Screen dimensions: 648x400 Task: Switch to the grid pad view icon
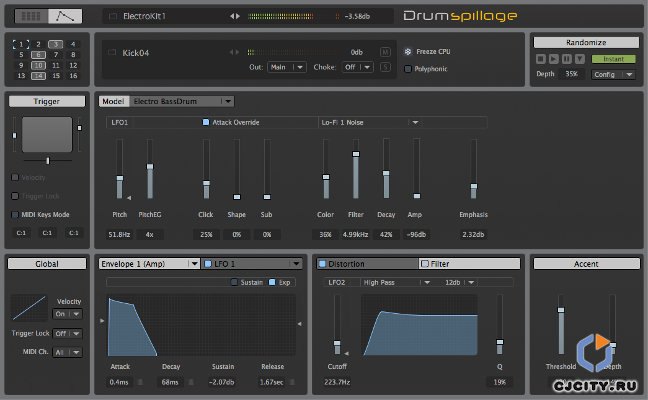point(33,16)
